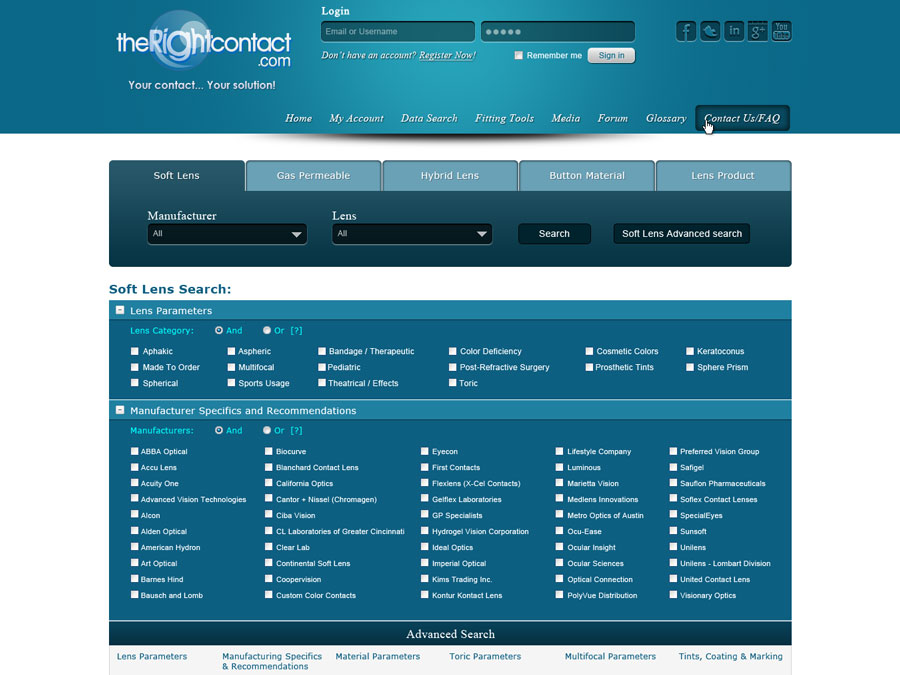Screen dimensions: 900x675
Task: Open the Multifocal Parameters advanced link
Action: coord(610,656)
